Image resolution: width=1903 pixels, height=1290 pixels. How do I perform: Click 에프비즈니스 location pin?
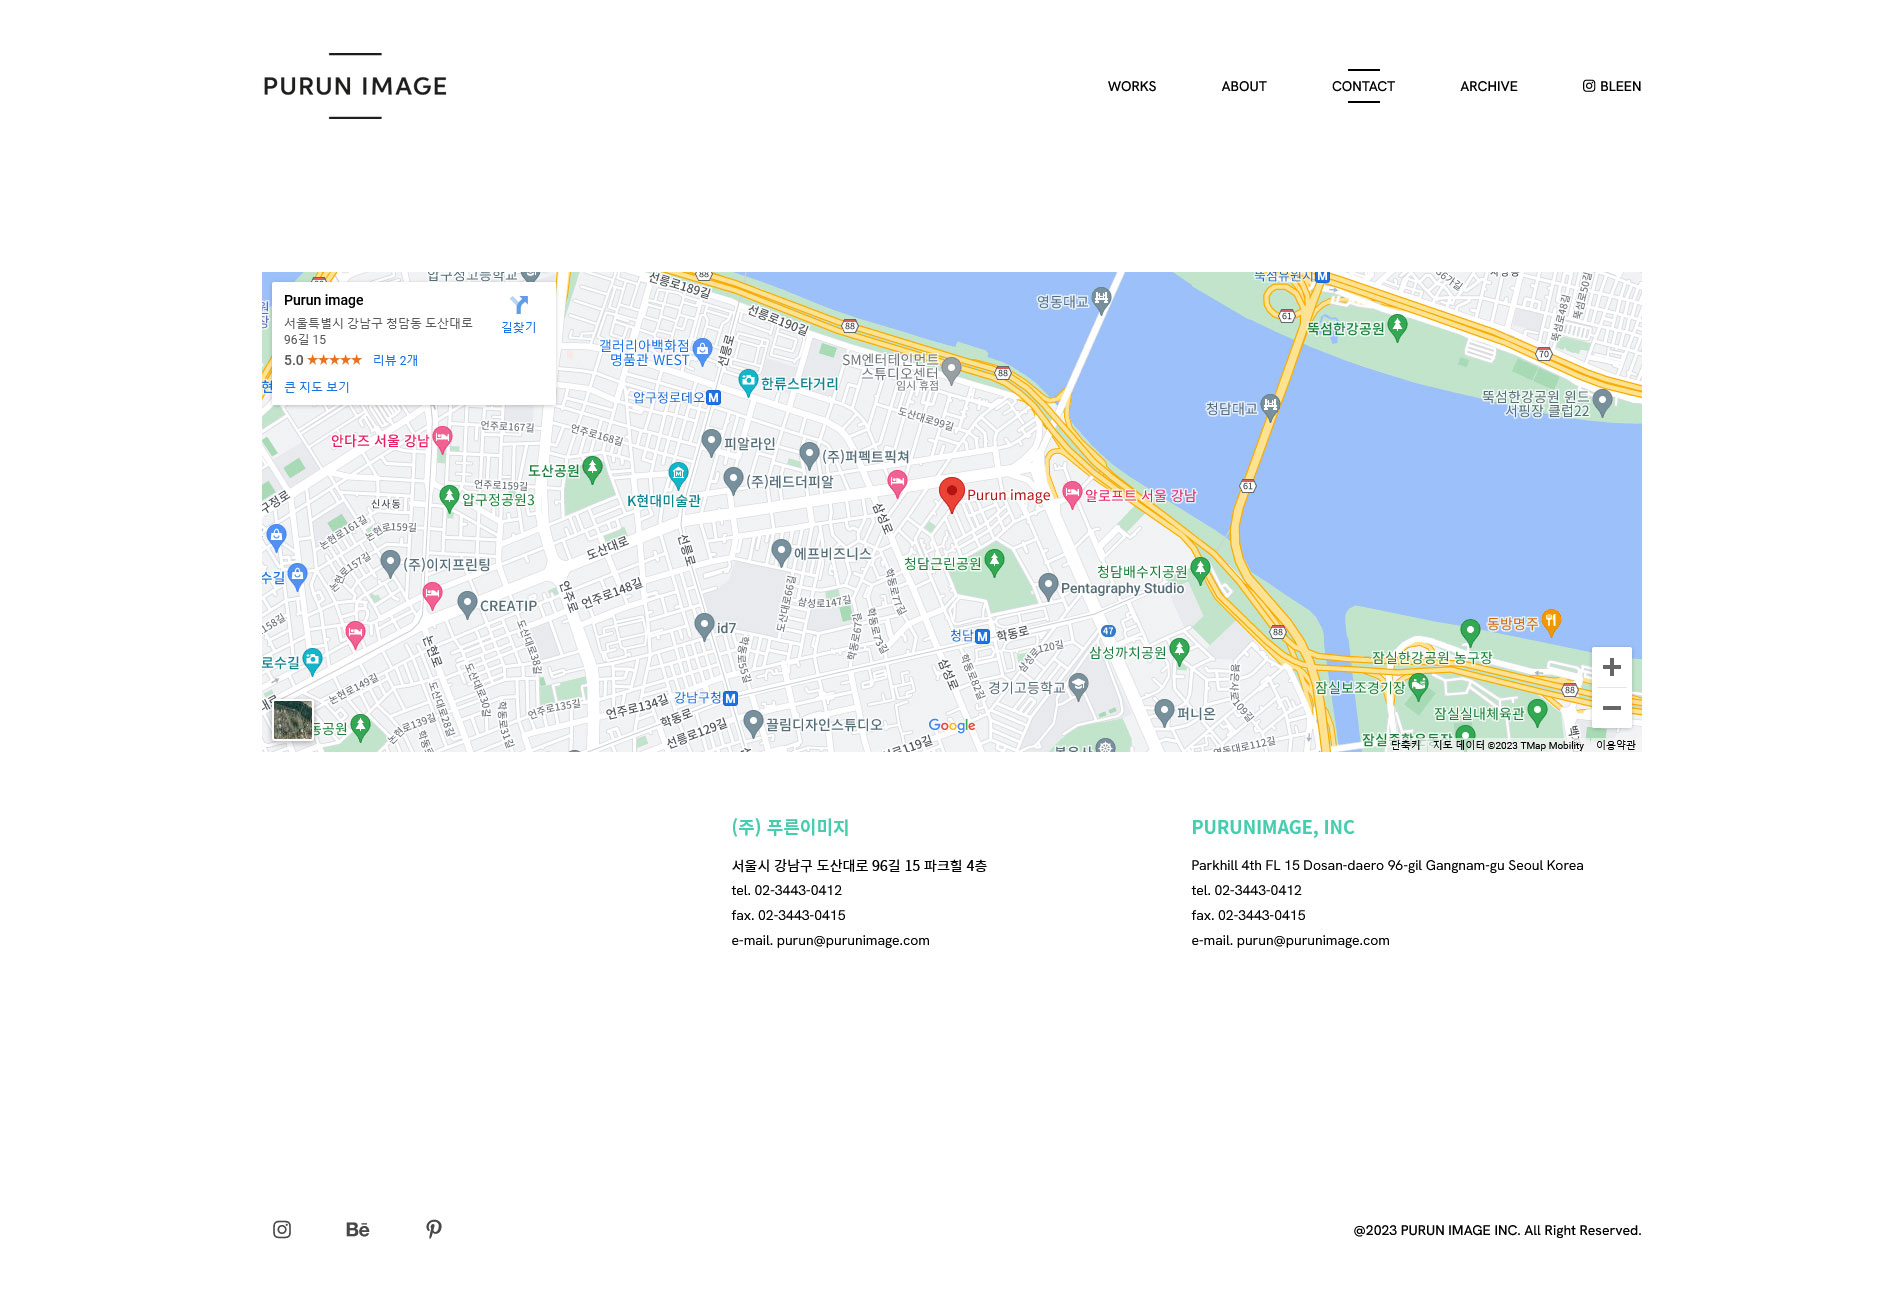(781, 551)
